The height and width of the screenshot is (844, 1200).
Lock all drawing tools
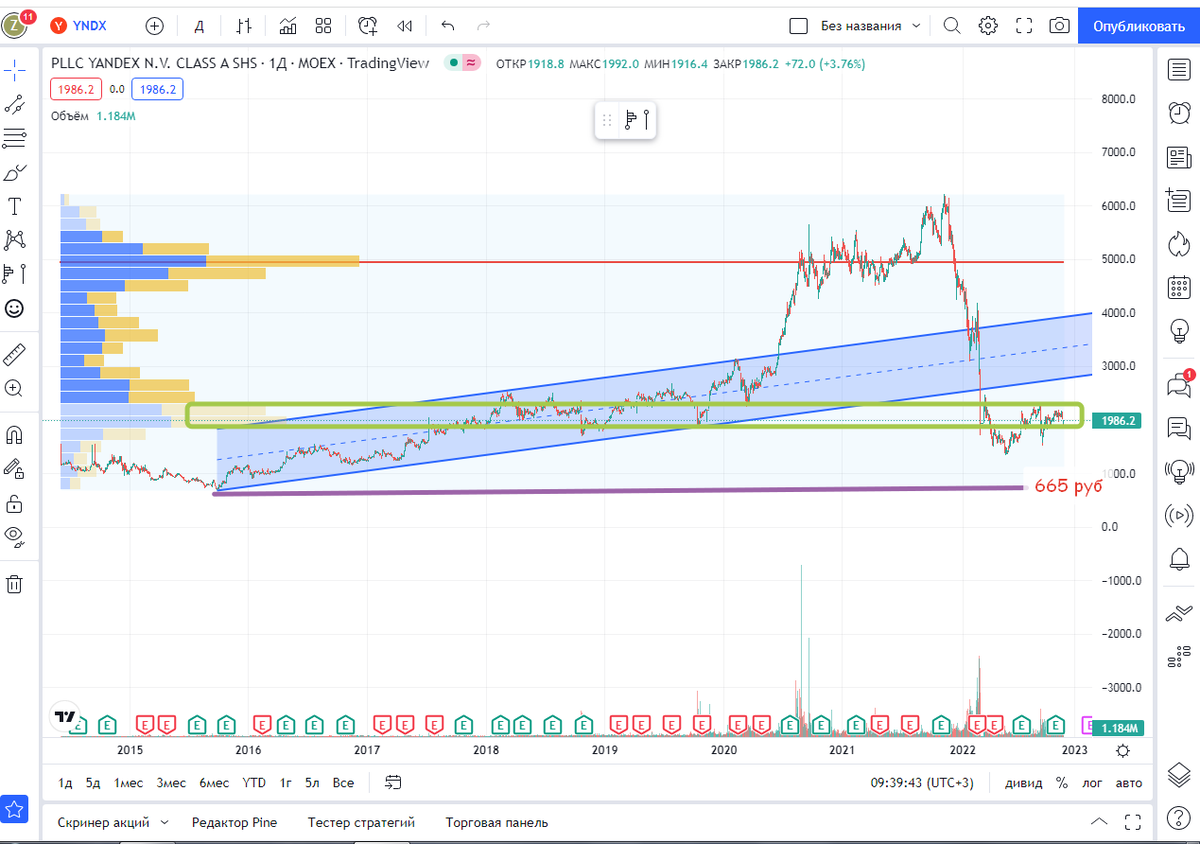click(x=15, y=502)
